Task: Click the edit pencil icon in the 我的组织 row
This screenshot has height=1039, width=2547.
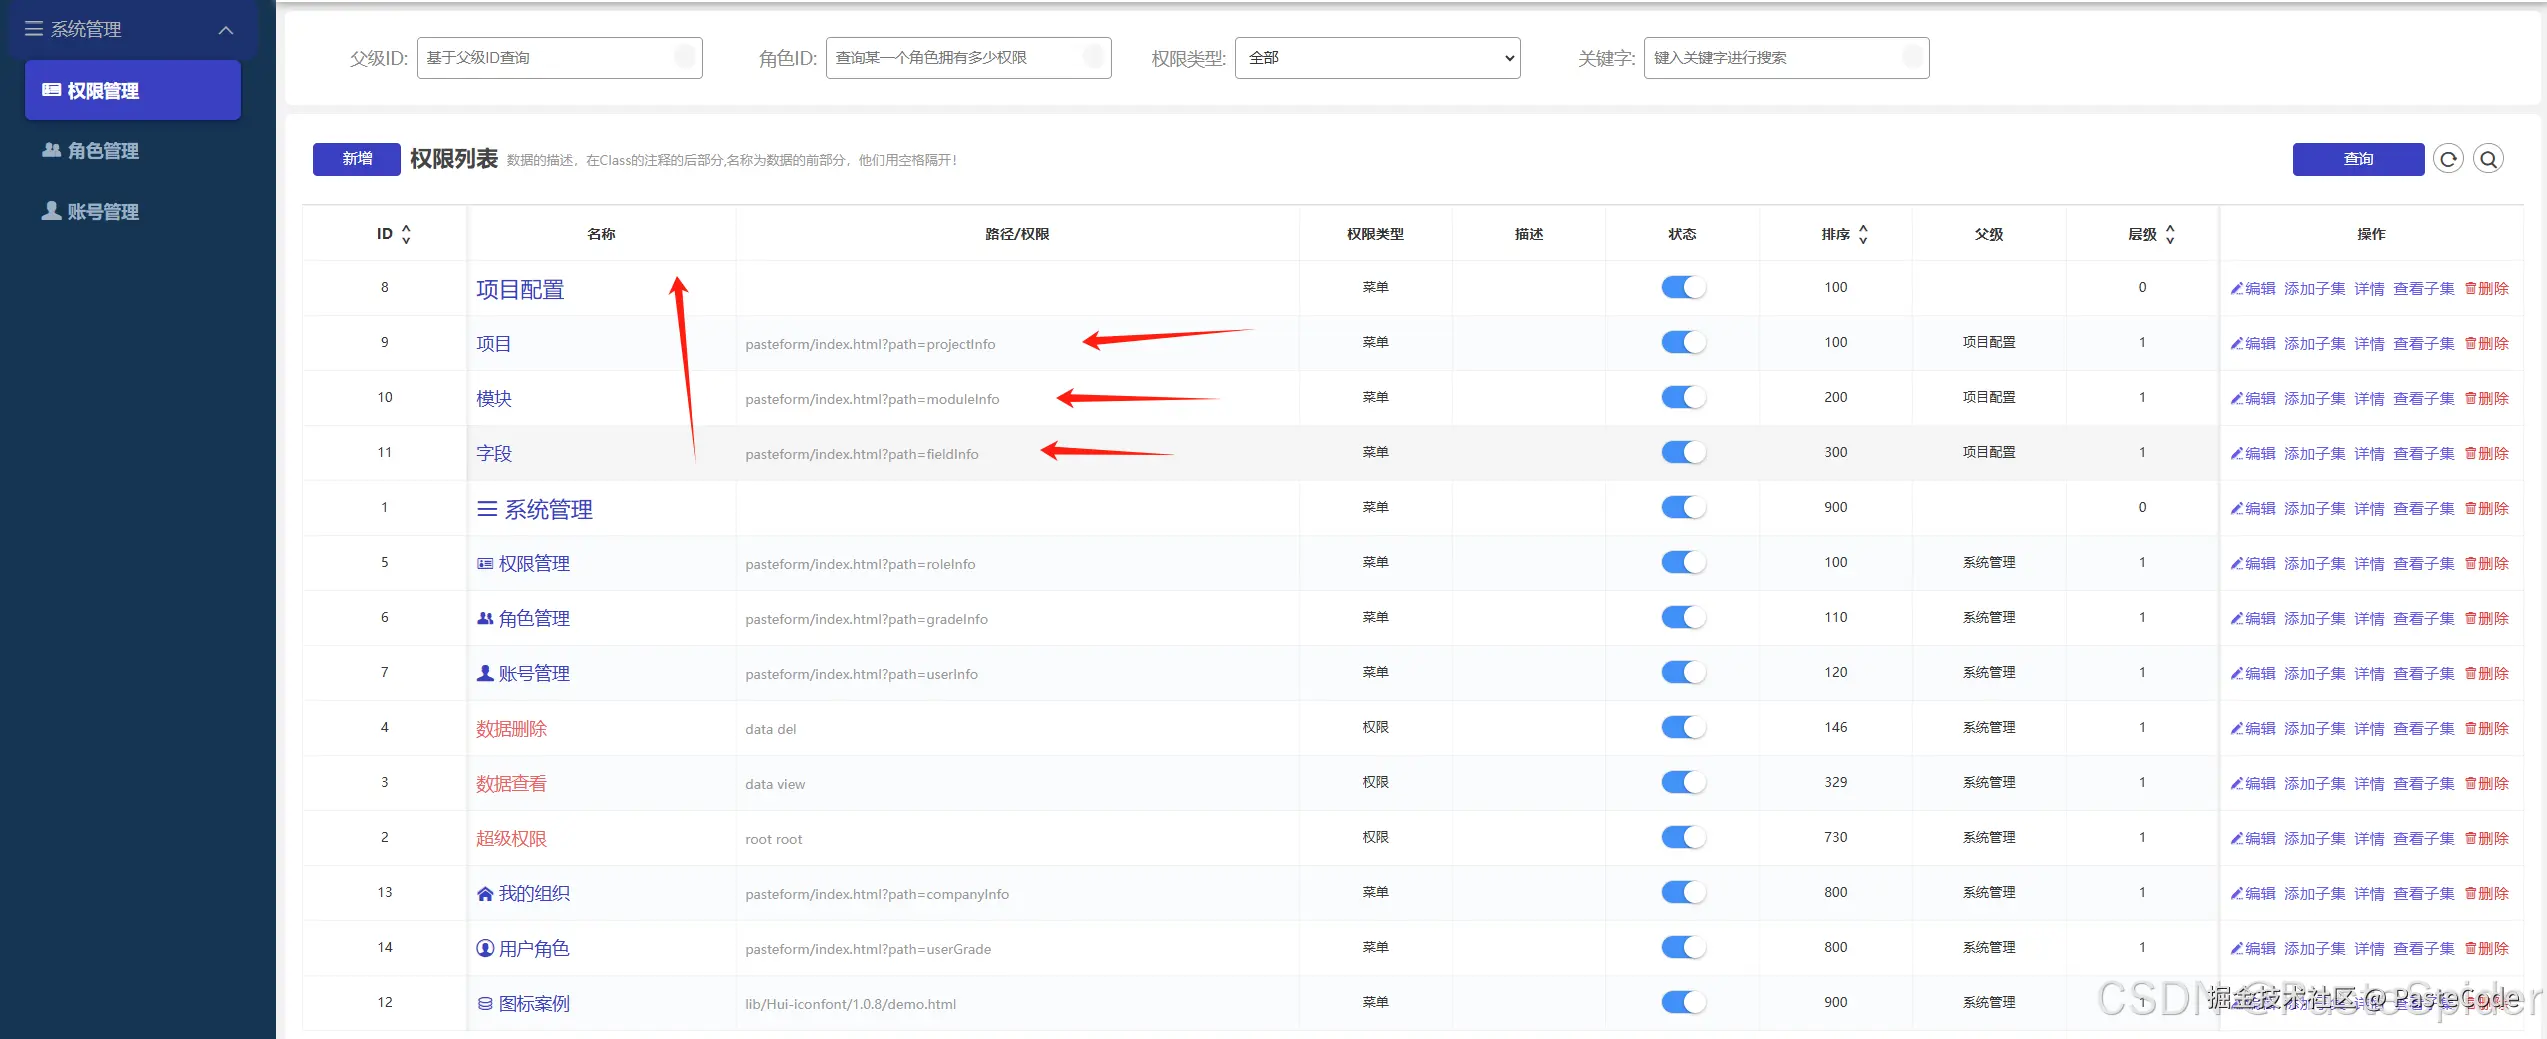Action: point(2237,894)
